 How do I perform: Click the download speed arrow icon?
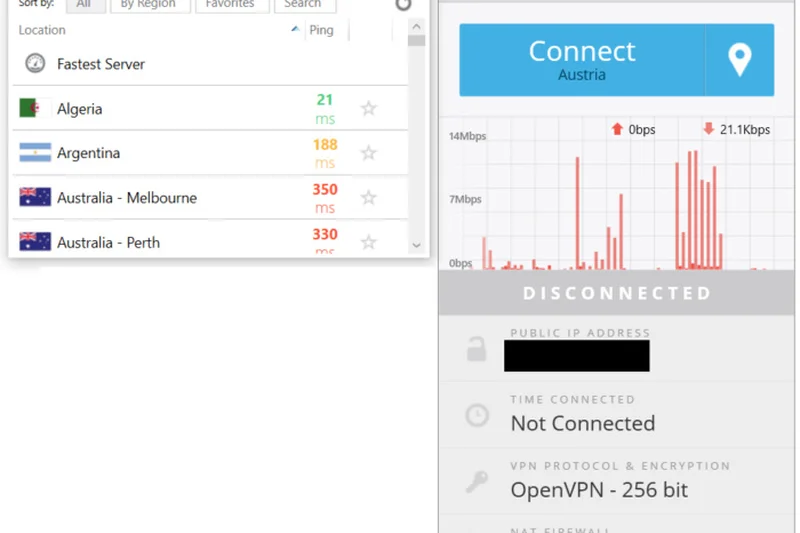[x=709, y=129]
